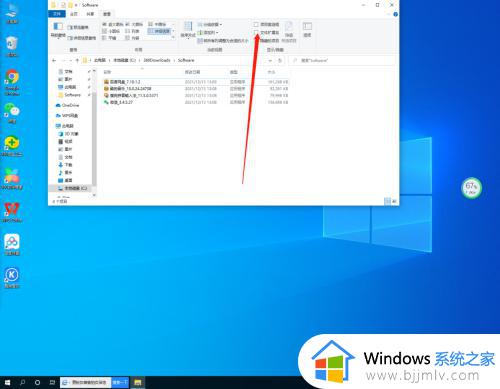Switch to details view via status bar icon
The height and width of the screenshot is (389, 500).
(x=387, y=201)
